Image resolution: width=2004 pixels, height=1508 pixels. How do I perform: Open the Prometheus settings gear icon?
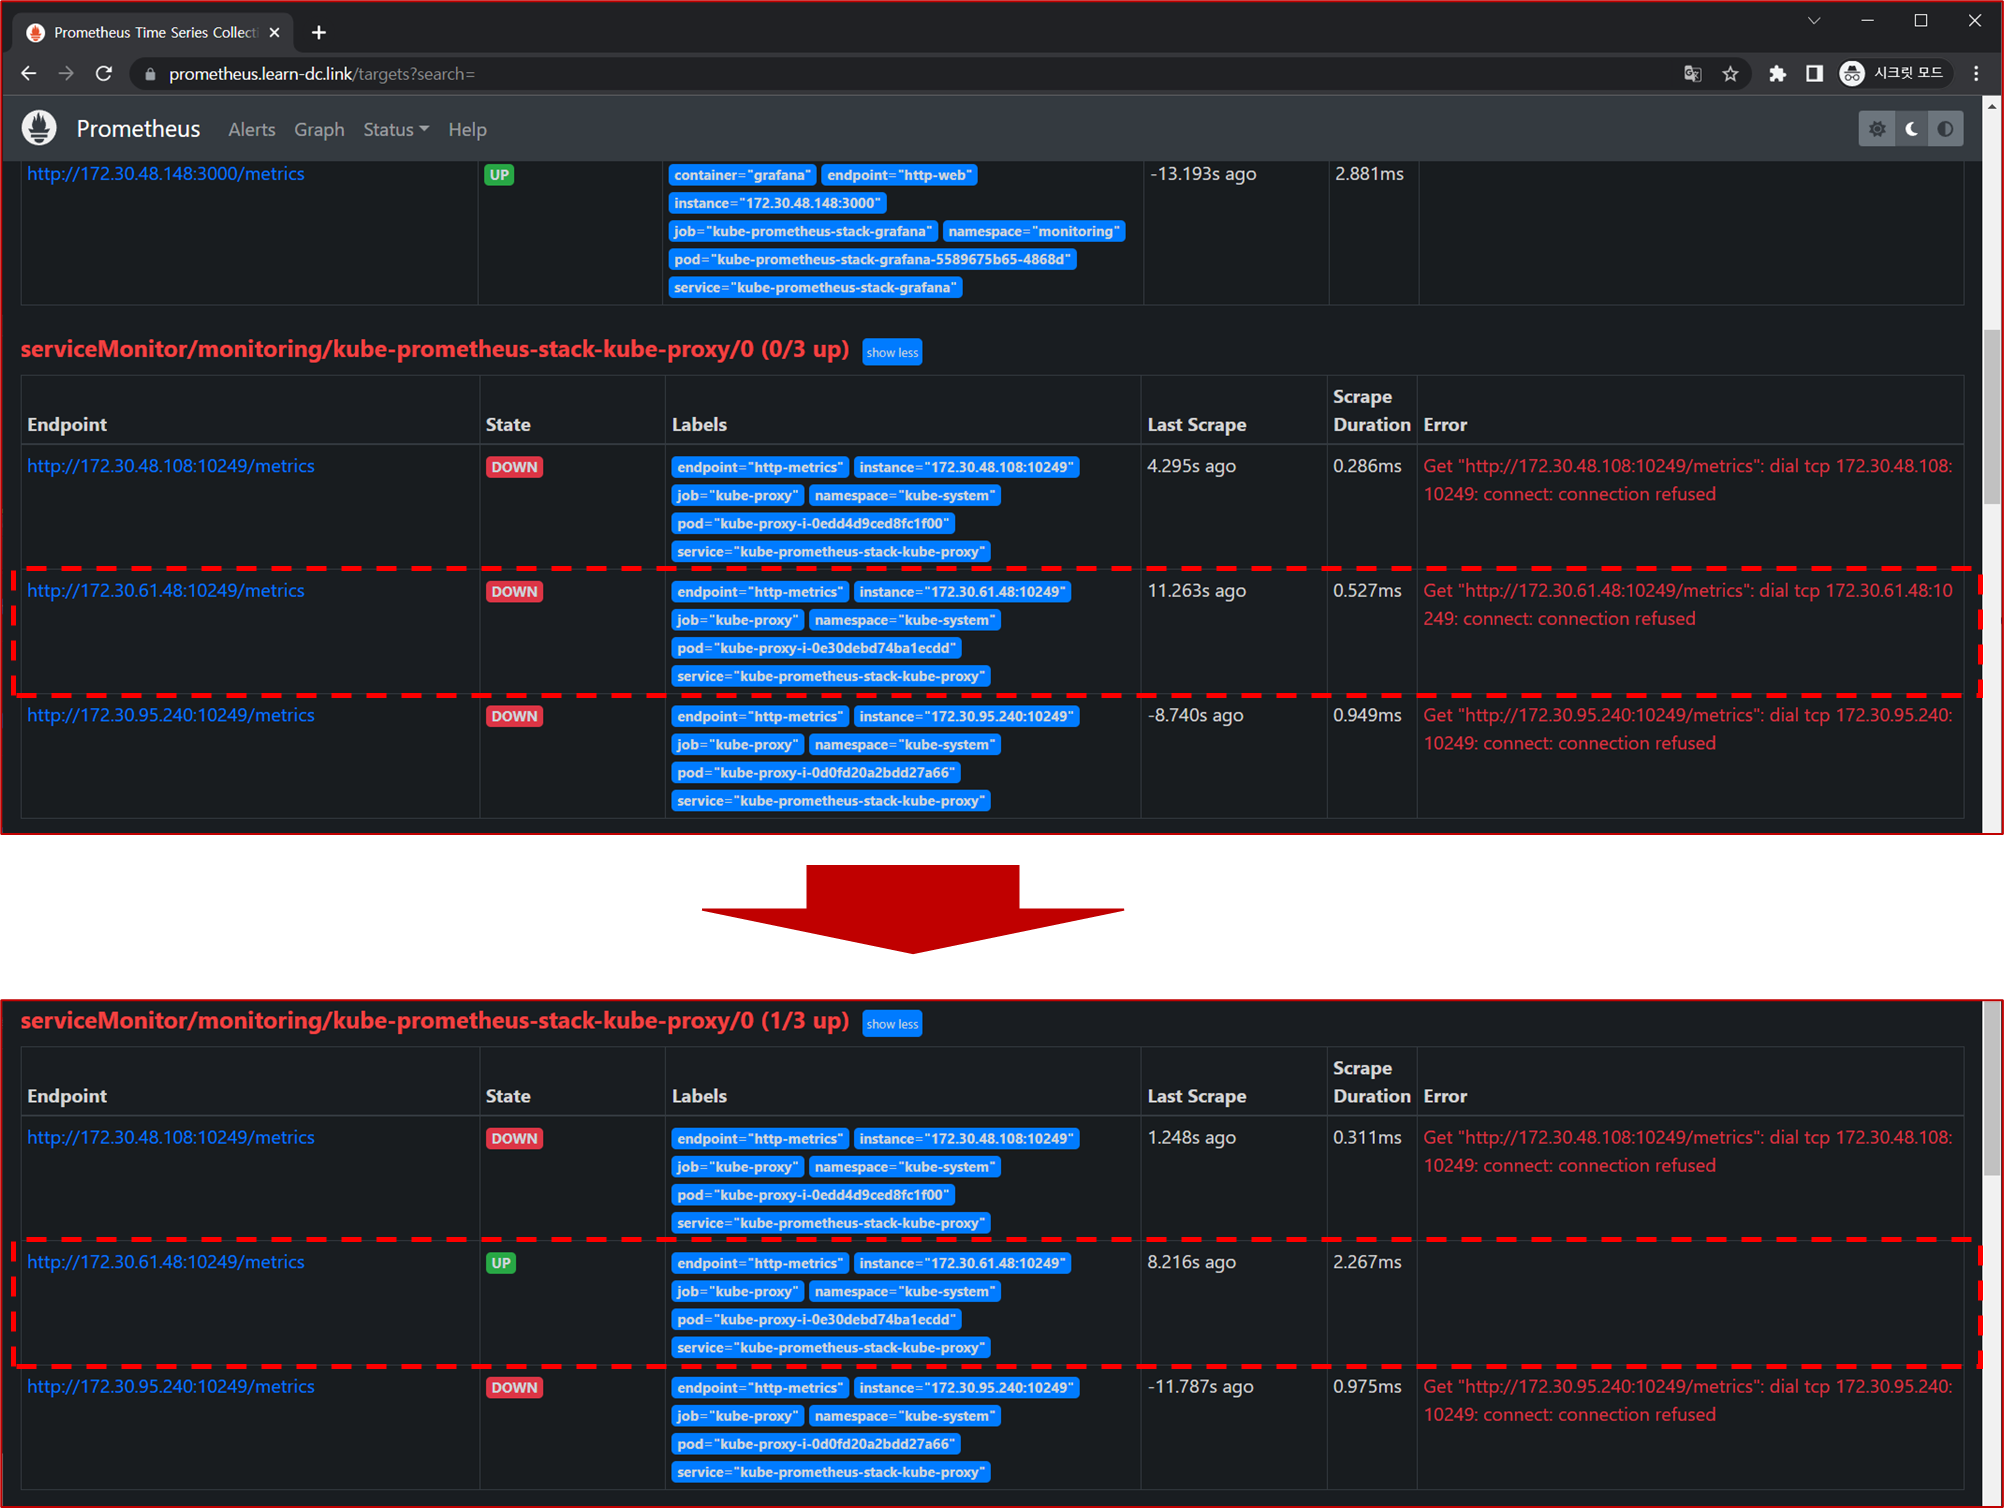1877,128
